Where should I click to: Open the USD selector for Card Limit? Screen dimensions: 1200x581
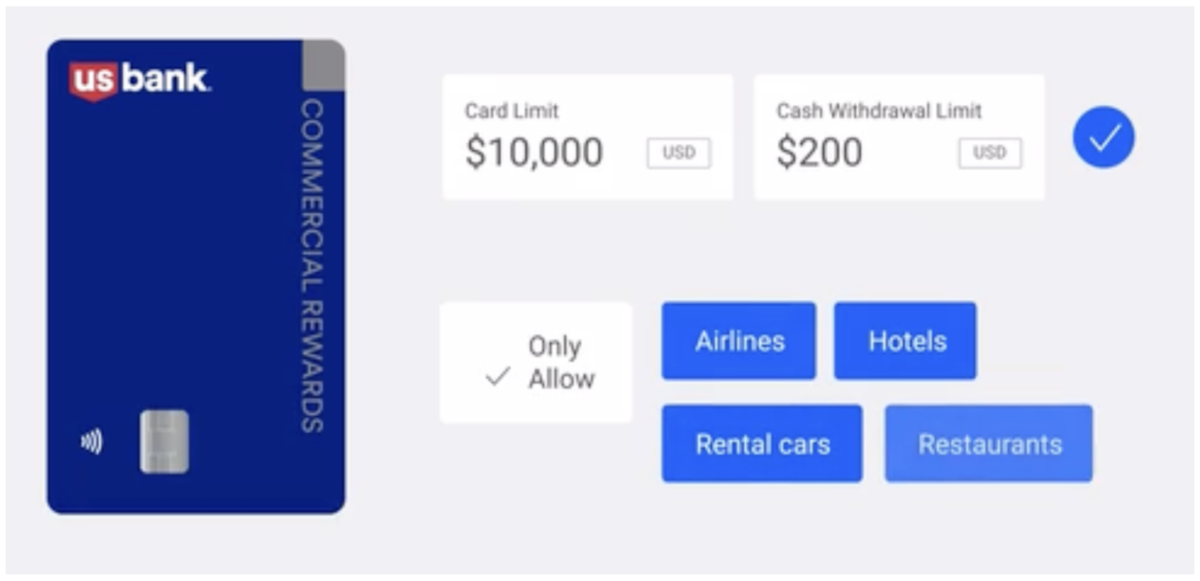pos(678,153)
